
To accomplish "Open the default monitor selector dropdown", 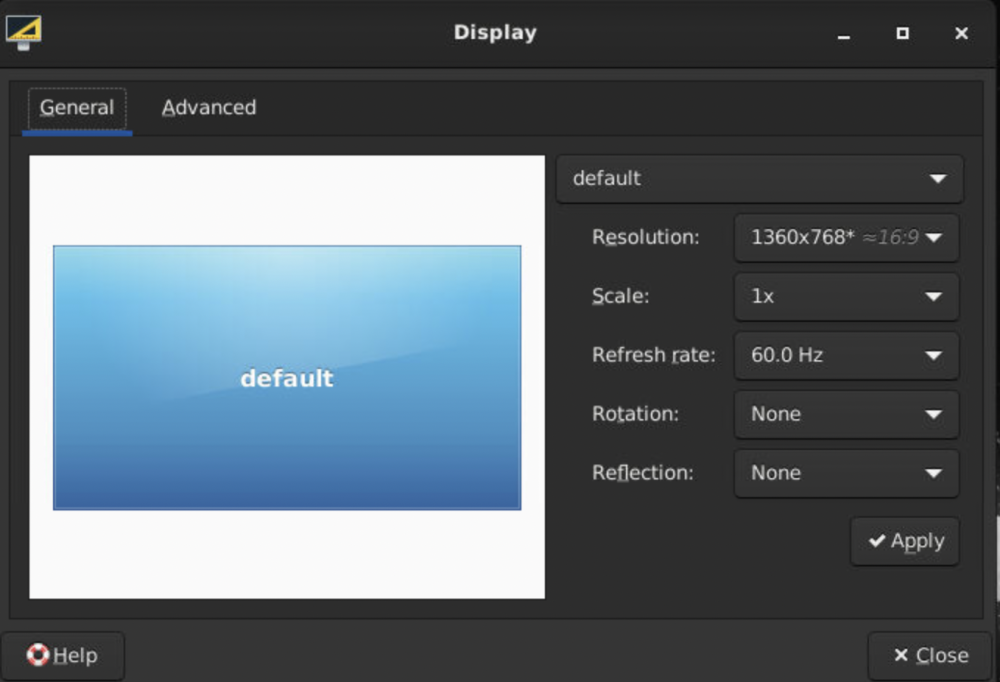I will tap(760, 179).
